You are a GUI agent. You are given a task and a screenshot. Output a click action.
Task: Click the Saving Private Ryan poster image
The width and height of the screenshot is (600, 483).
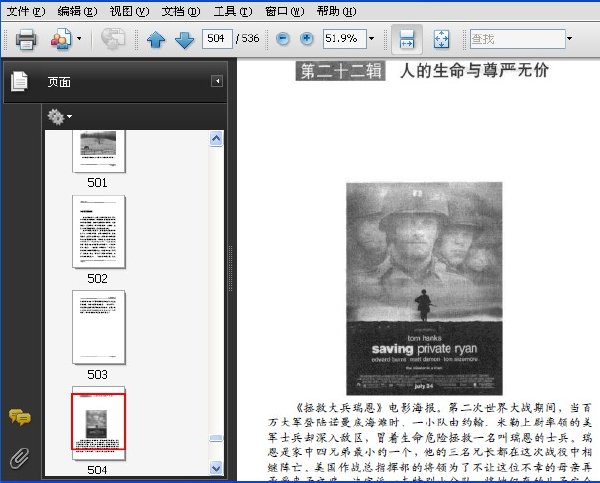click(424, 289)
